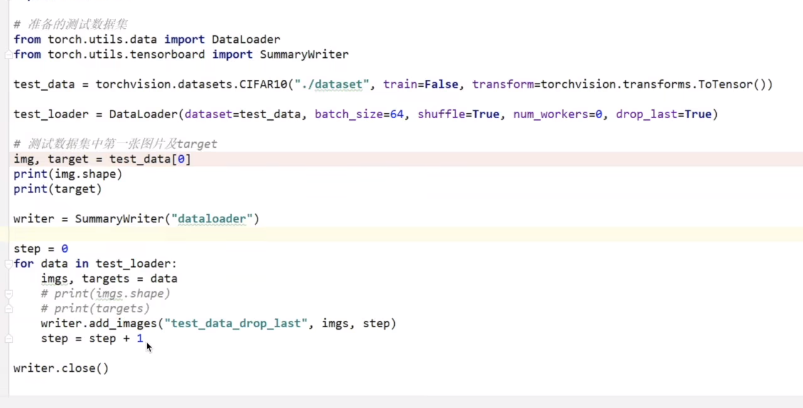Click the comment '# 测试数据集中第一张图片及target'
Image resolution: width=803 pixels, height=408 pixels.
click(116, 144)
